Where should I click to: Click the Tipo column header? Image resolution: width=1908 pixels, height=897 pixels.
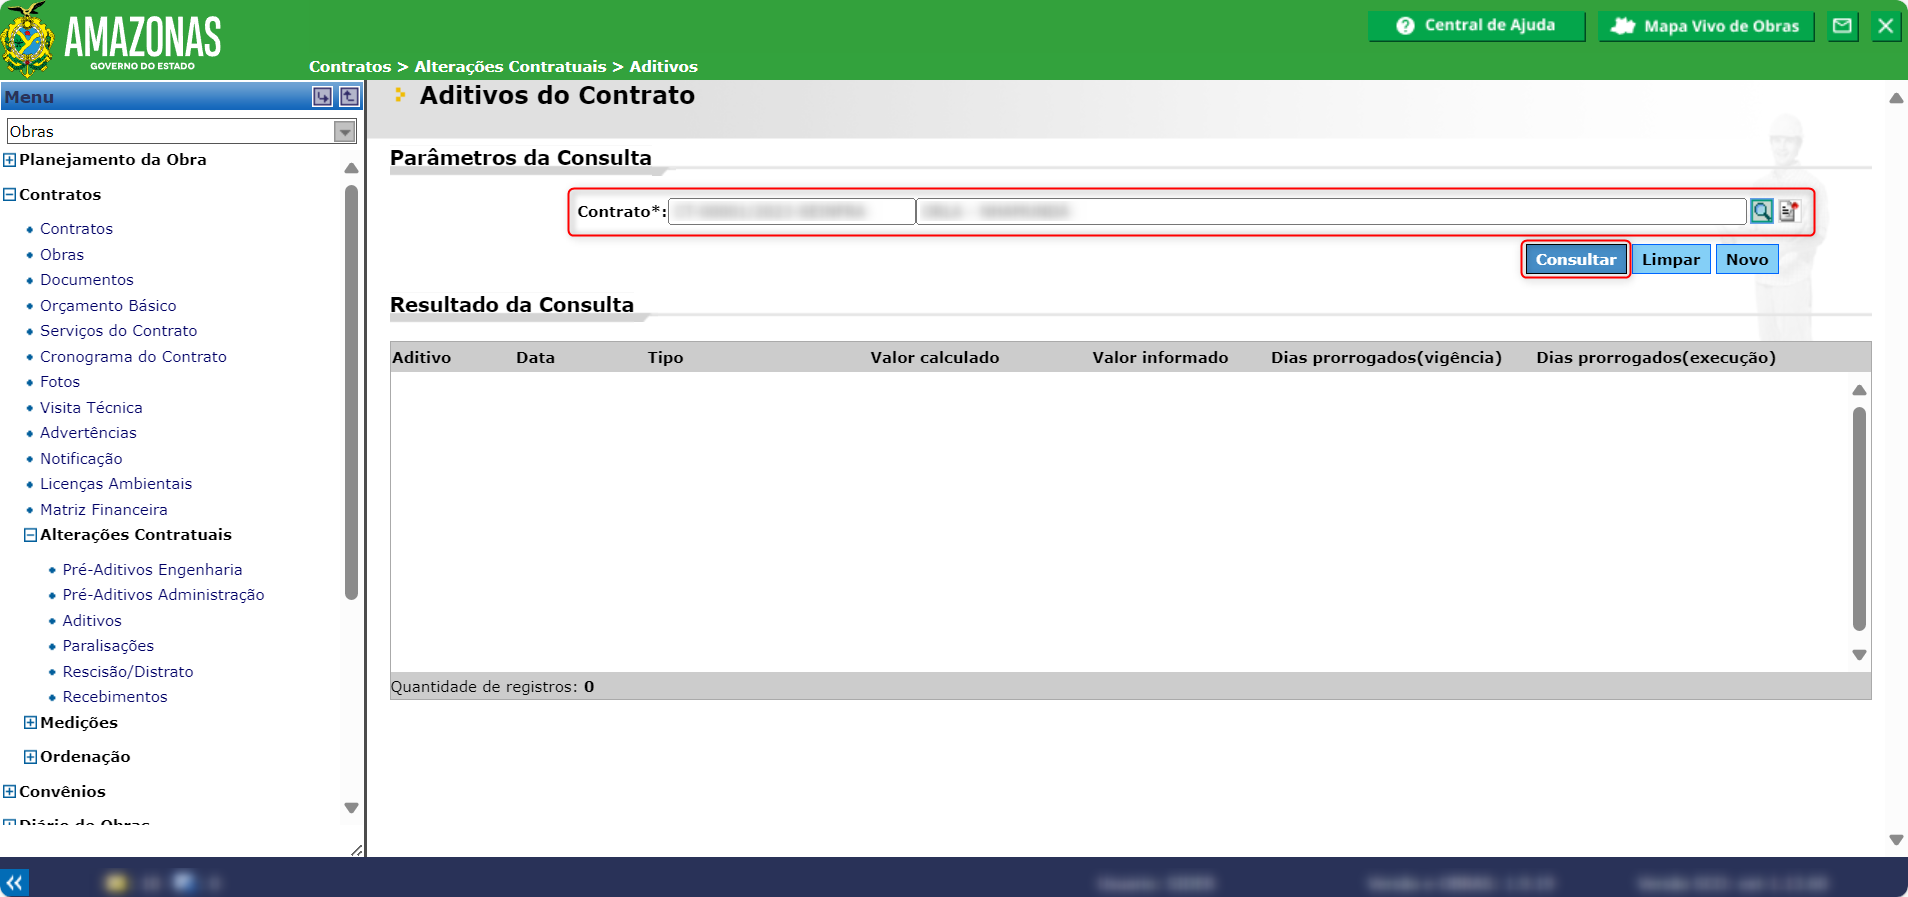point(665,358)
